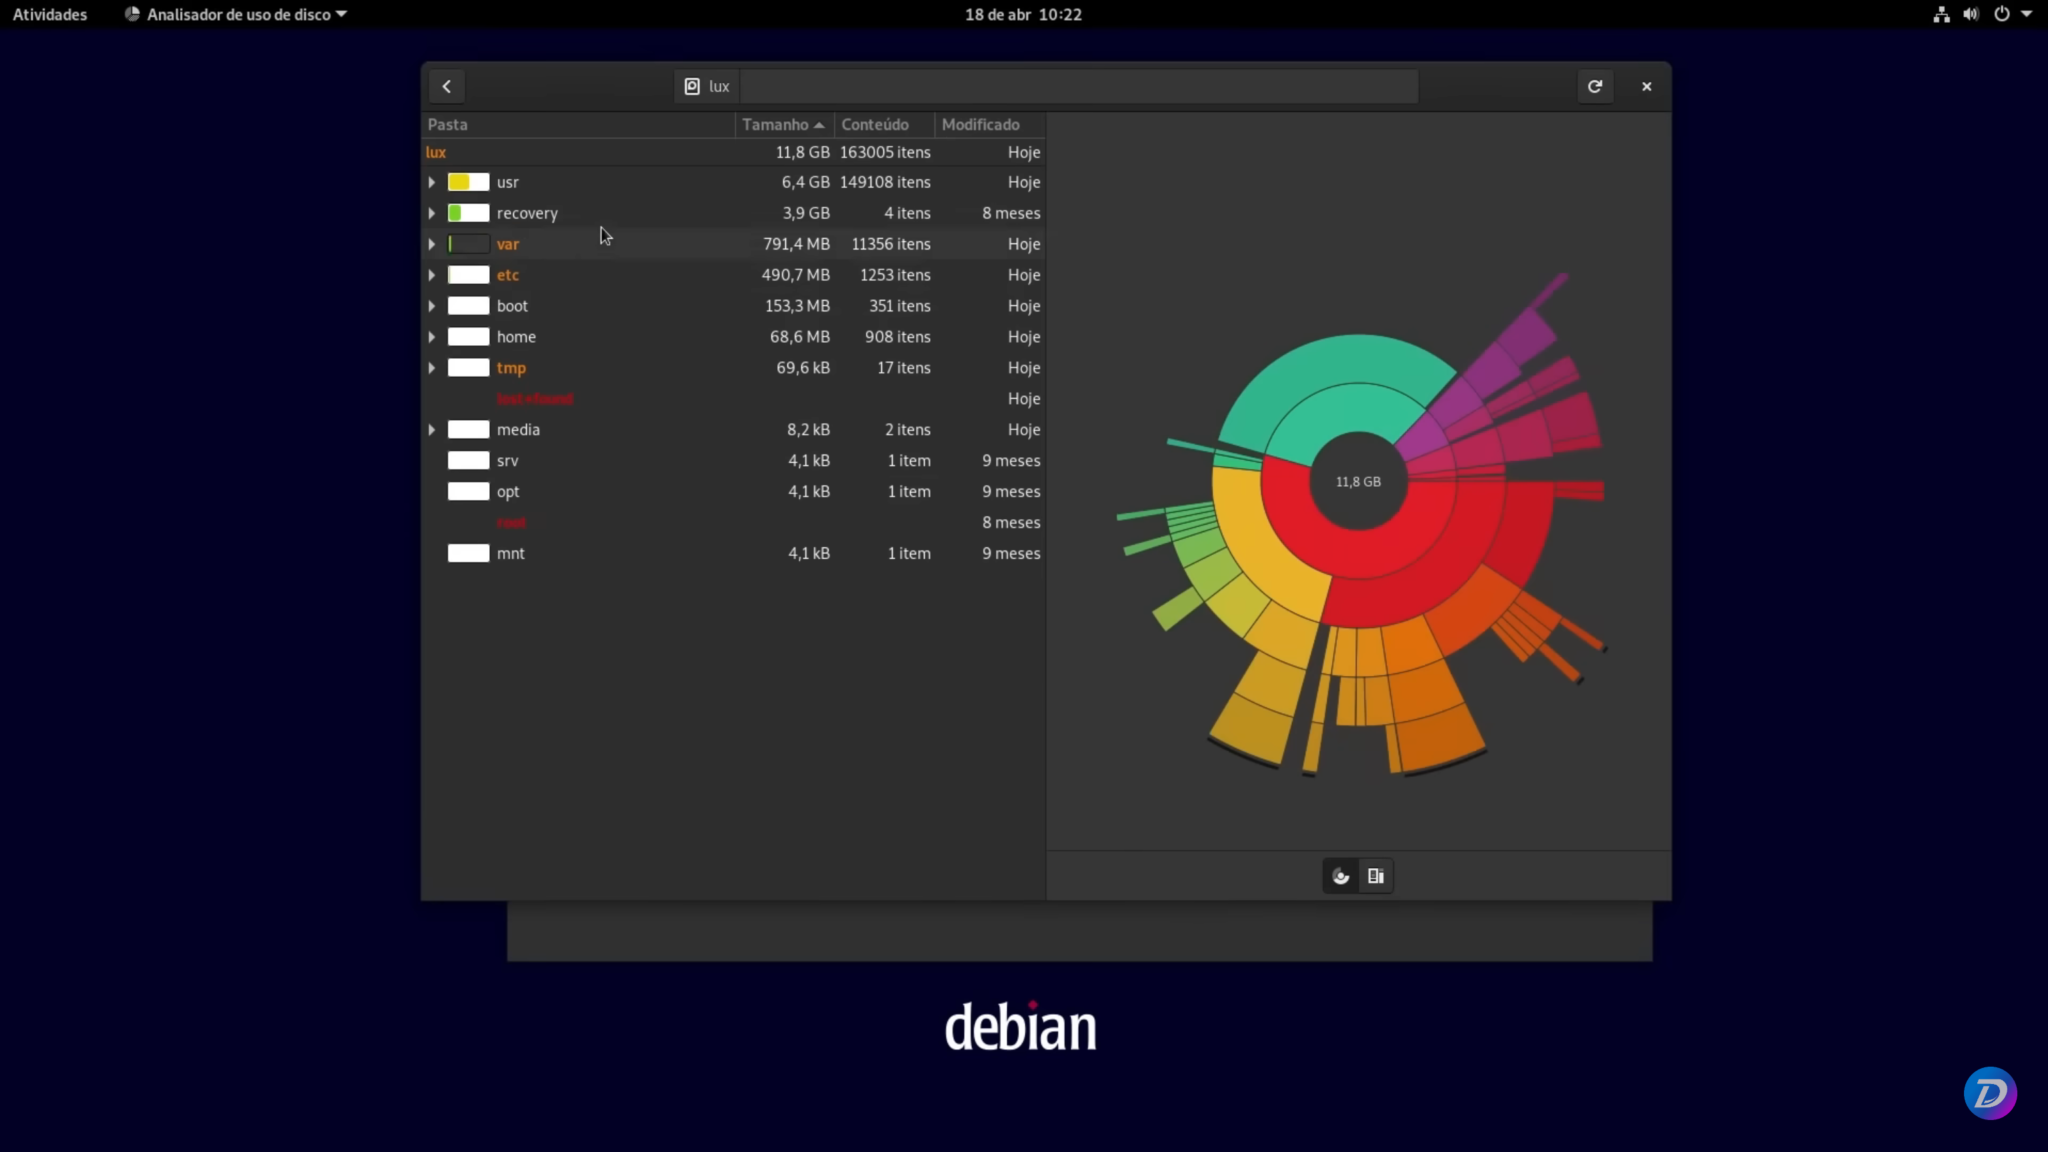Expand the recovery folder
This screenshot has height=1152, width=2048.
tap(432, 214)
